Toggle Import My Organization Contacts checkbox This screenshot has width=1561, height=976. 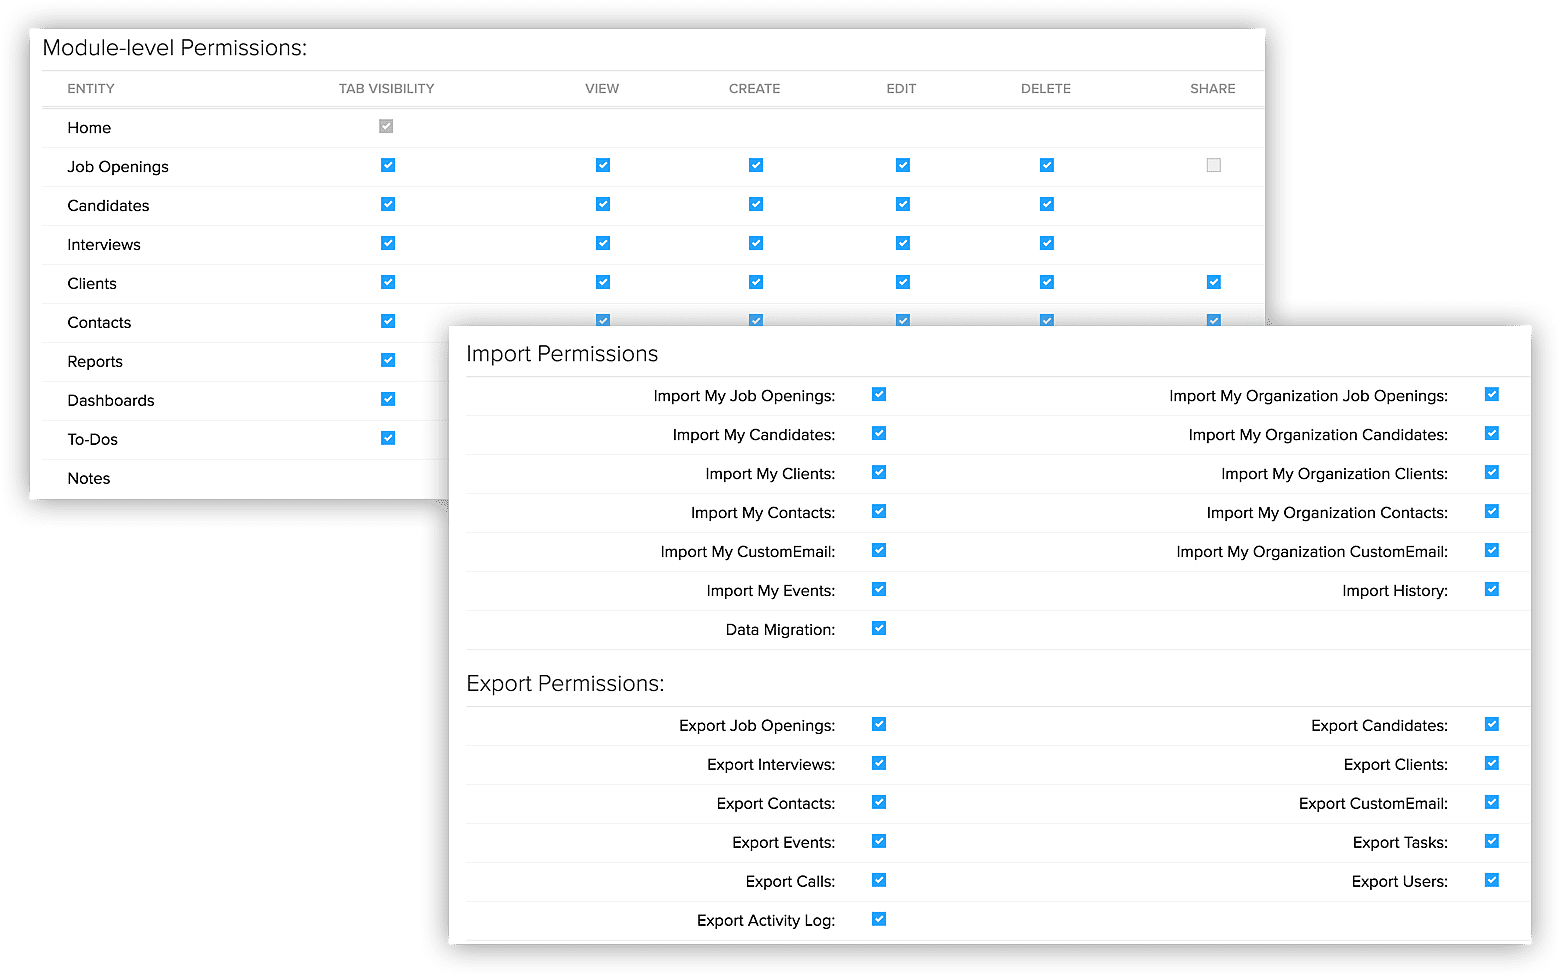(x=1492, y=511)
